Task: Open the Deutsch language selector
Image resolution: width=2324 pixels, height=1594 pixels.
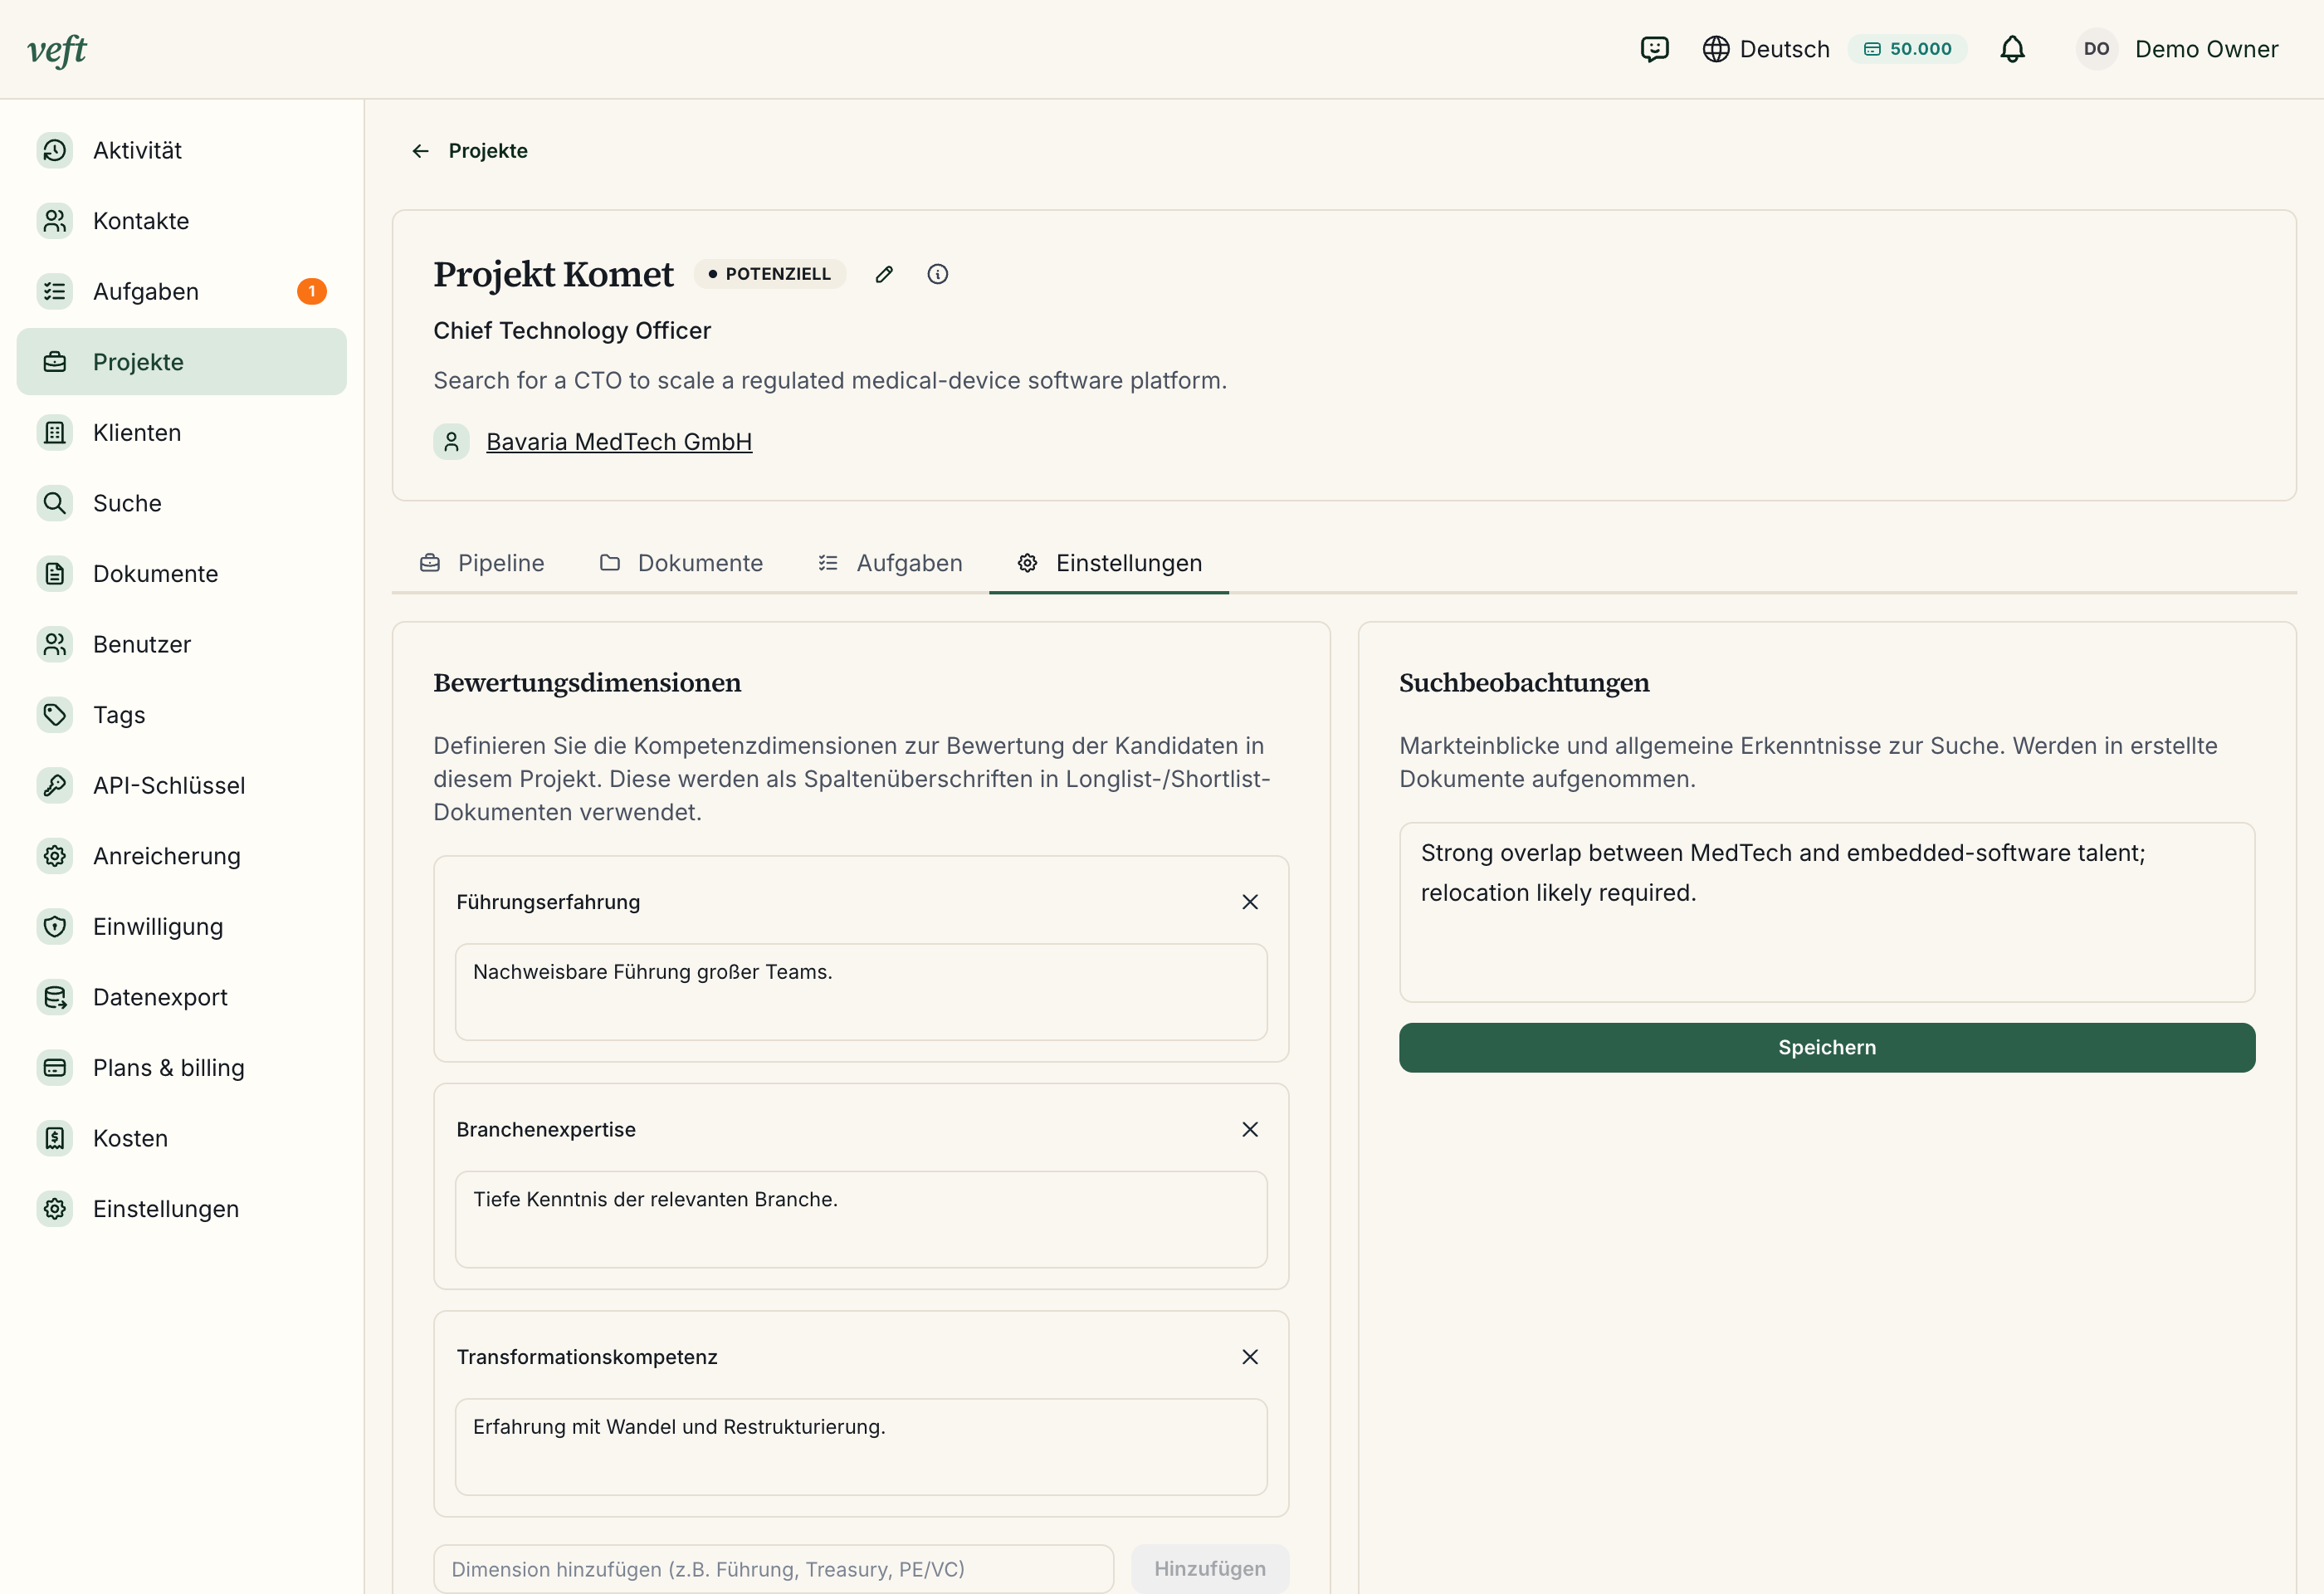Action: tap(1766, 49)
